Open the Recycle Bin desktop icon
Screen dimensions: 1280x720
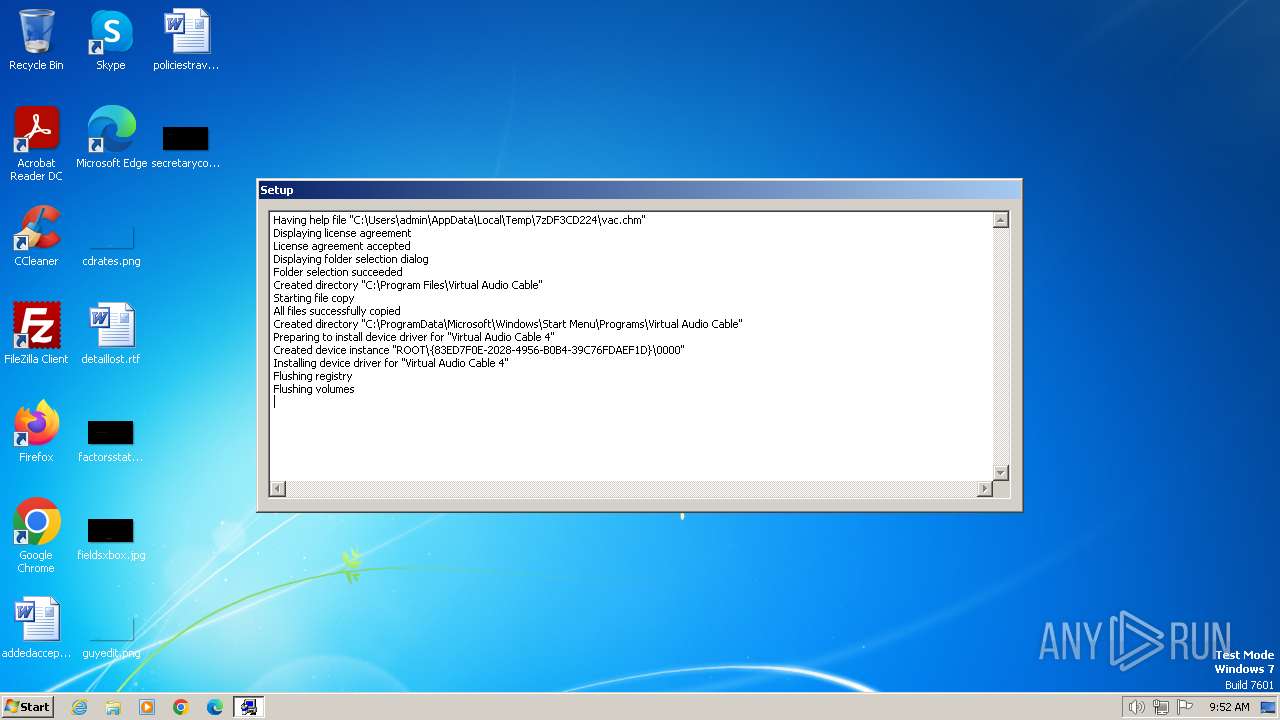point(36,40)
